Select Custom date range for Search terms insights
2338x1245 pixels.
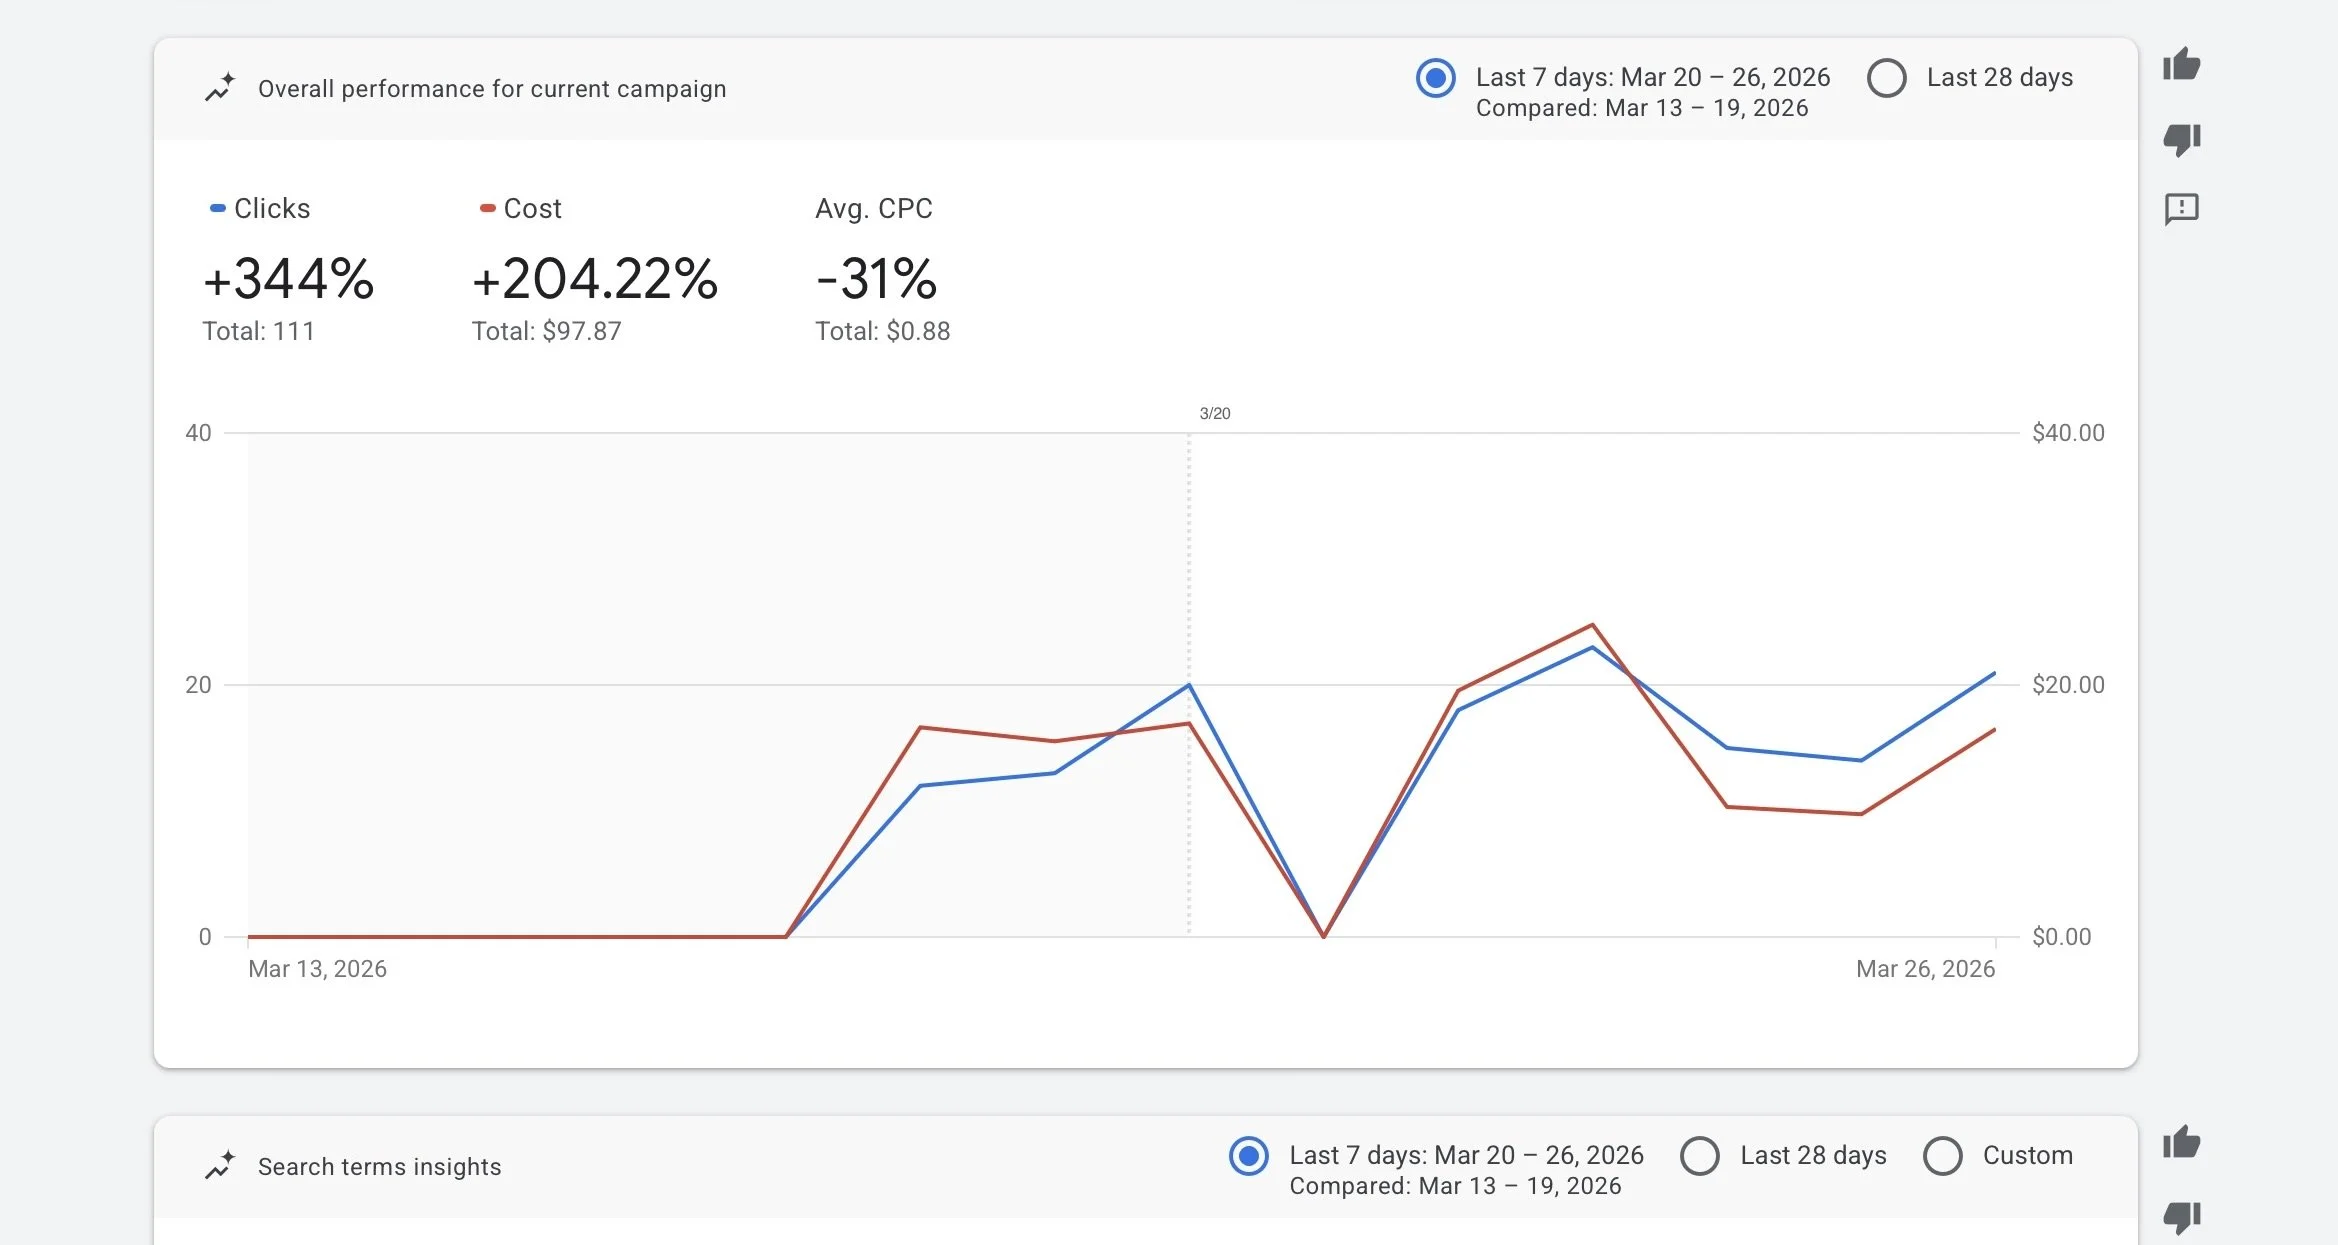(x=1944, y=1157)
